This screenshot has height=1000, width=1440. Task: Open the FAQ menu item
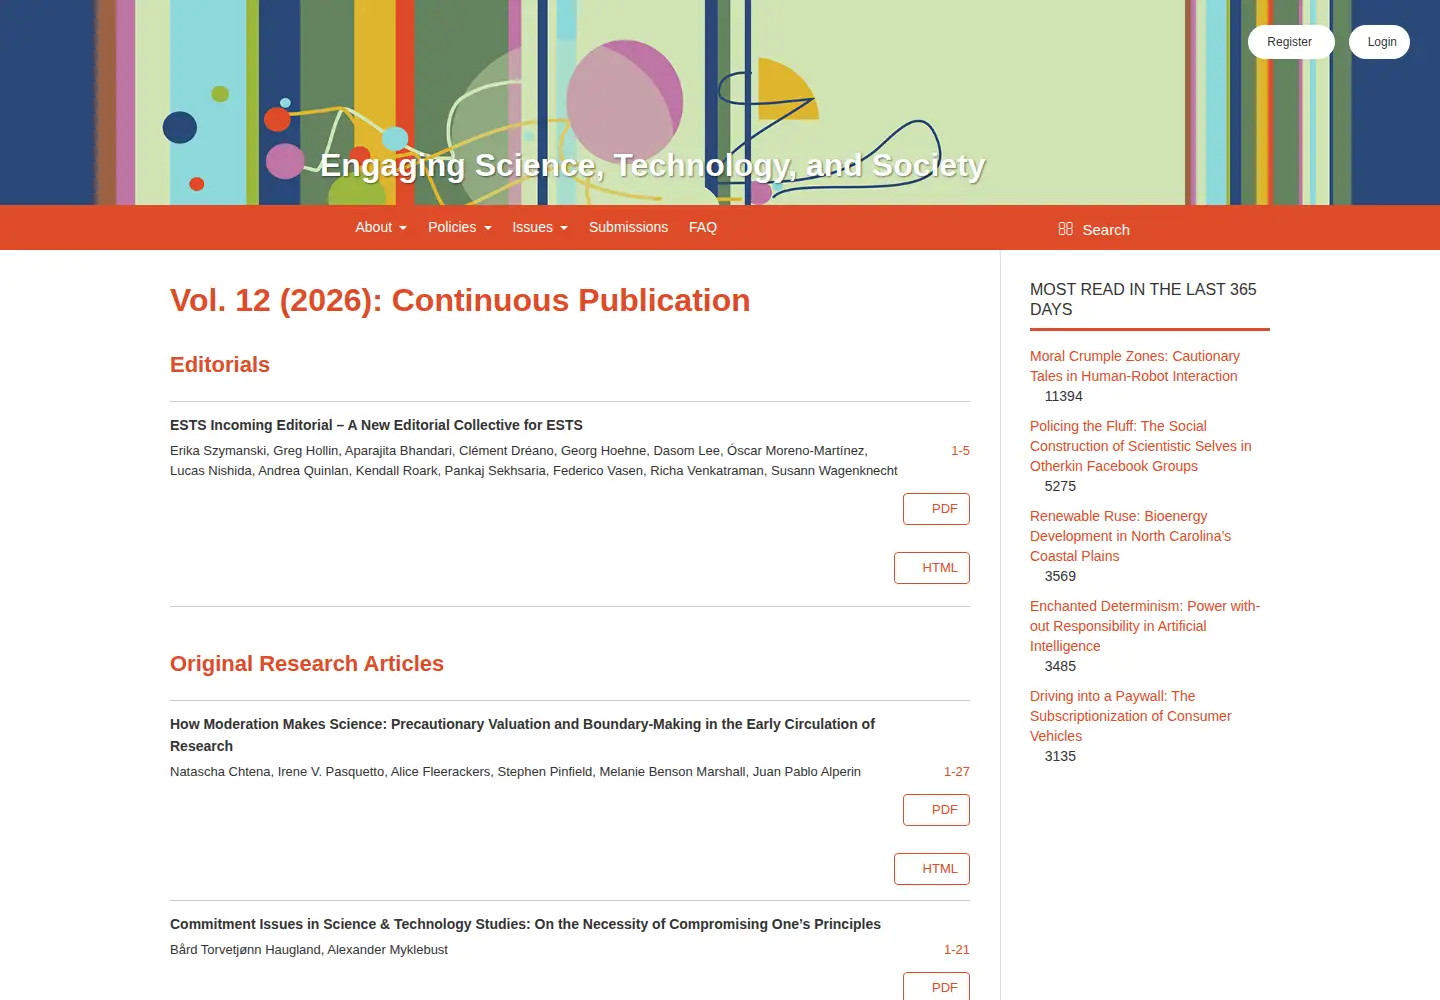point(703,227)
